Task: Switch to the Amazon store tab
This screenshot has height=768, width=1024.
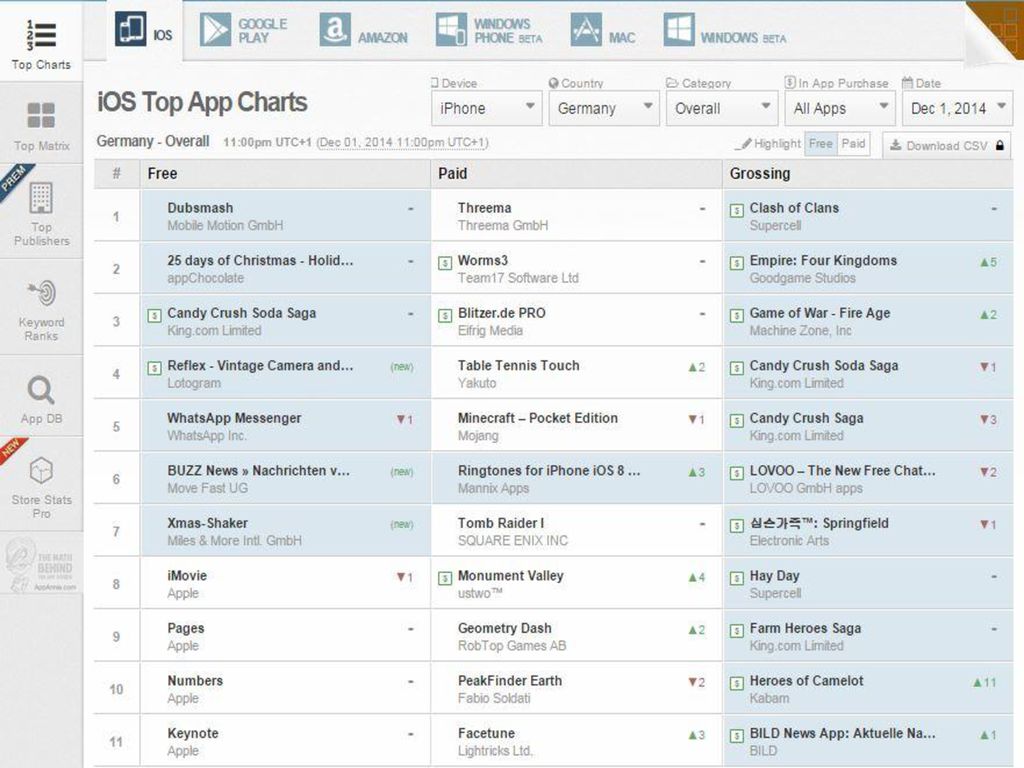Action: tap(364, 31)
